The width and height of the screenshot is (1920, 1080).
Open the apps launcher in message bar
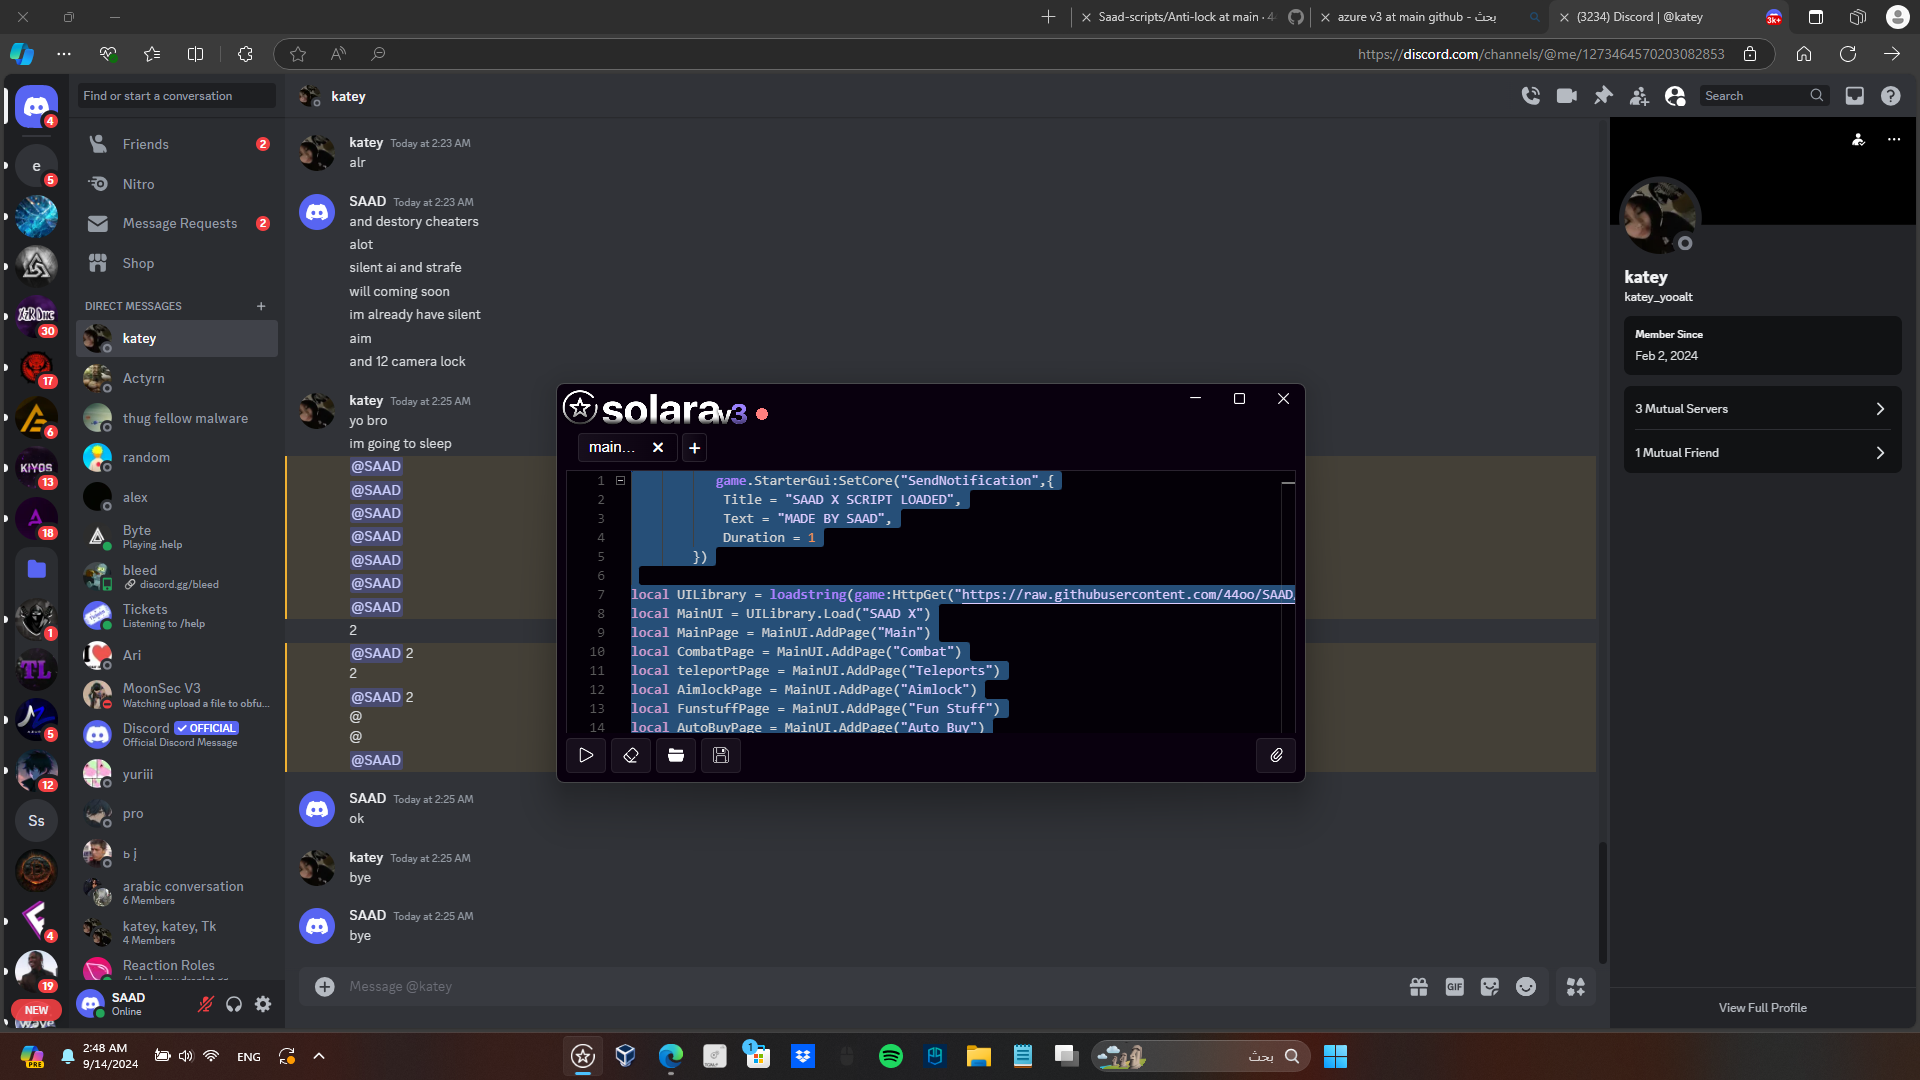click(x=1576, y=987)
